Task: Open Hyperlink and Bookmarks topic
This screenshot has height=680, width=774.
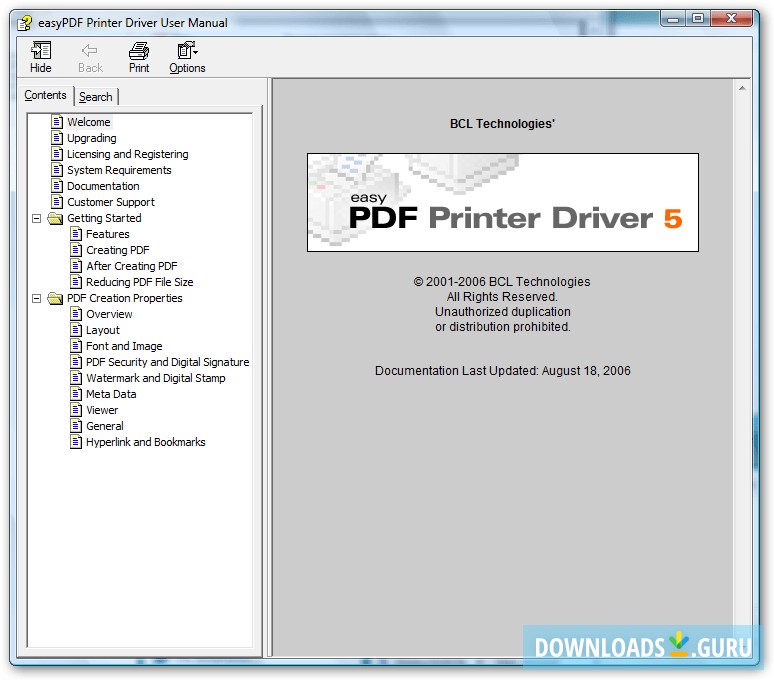Action: tap(146, 442)
